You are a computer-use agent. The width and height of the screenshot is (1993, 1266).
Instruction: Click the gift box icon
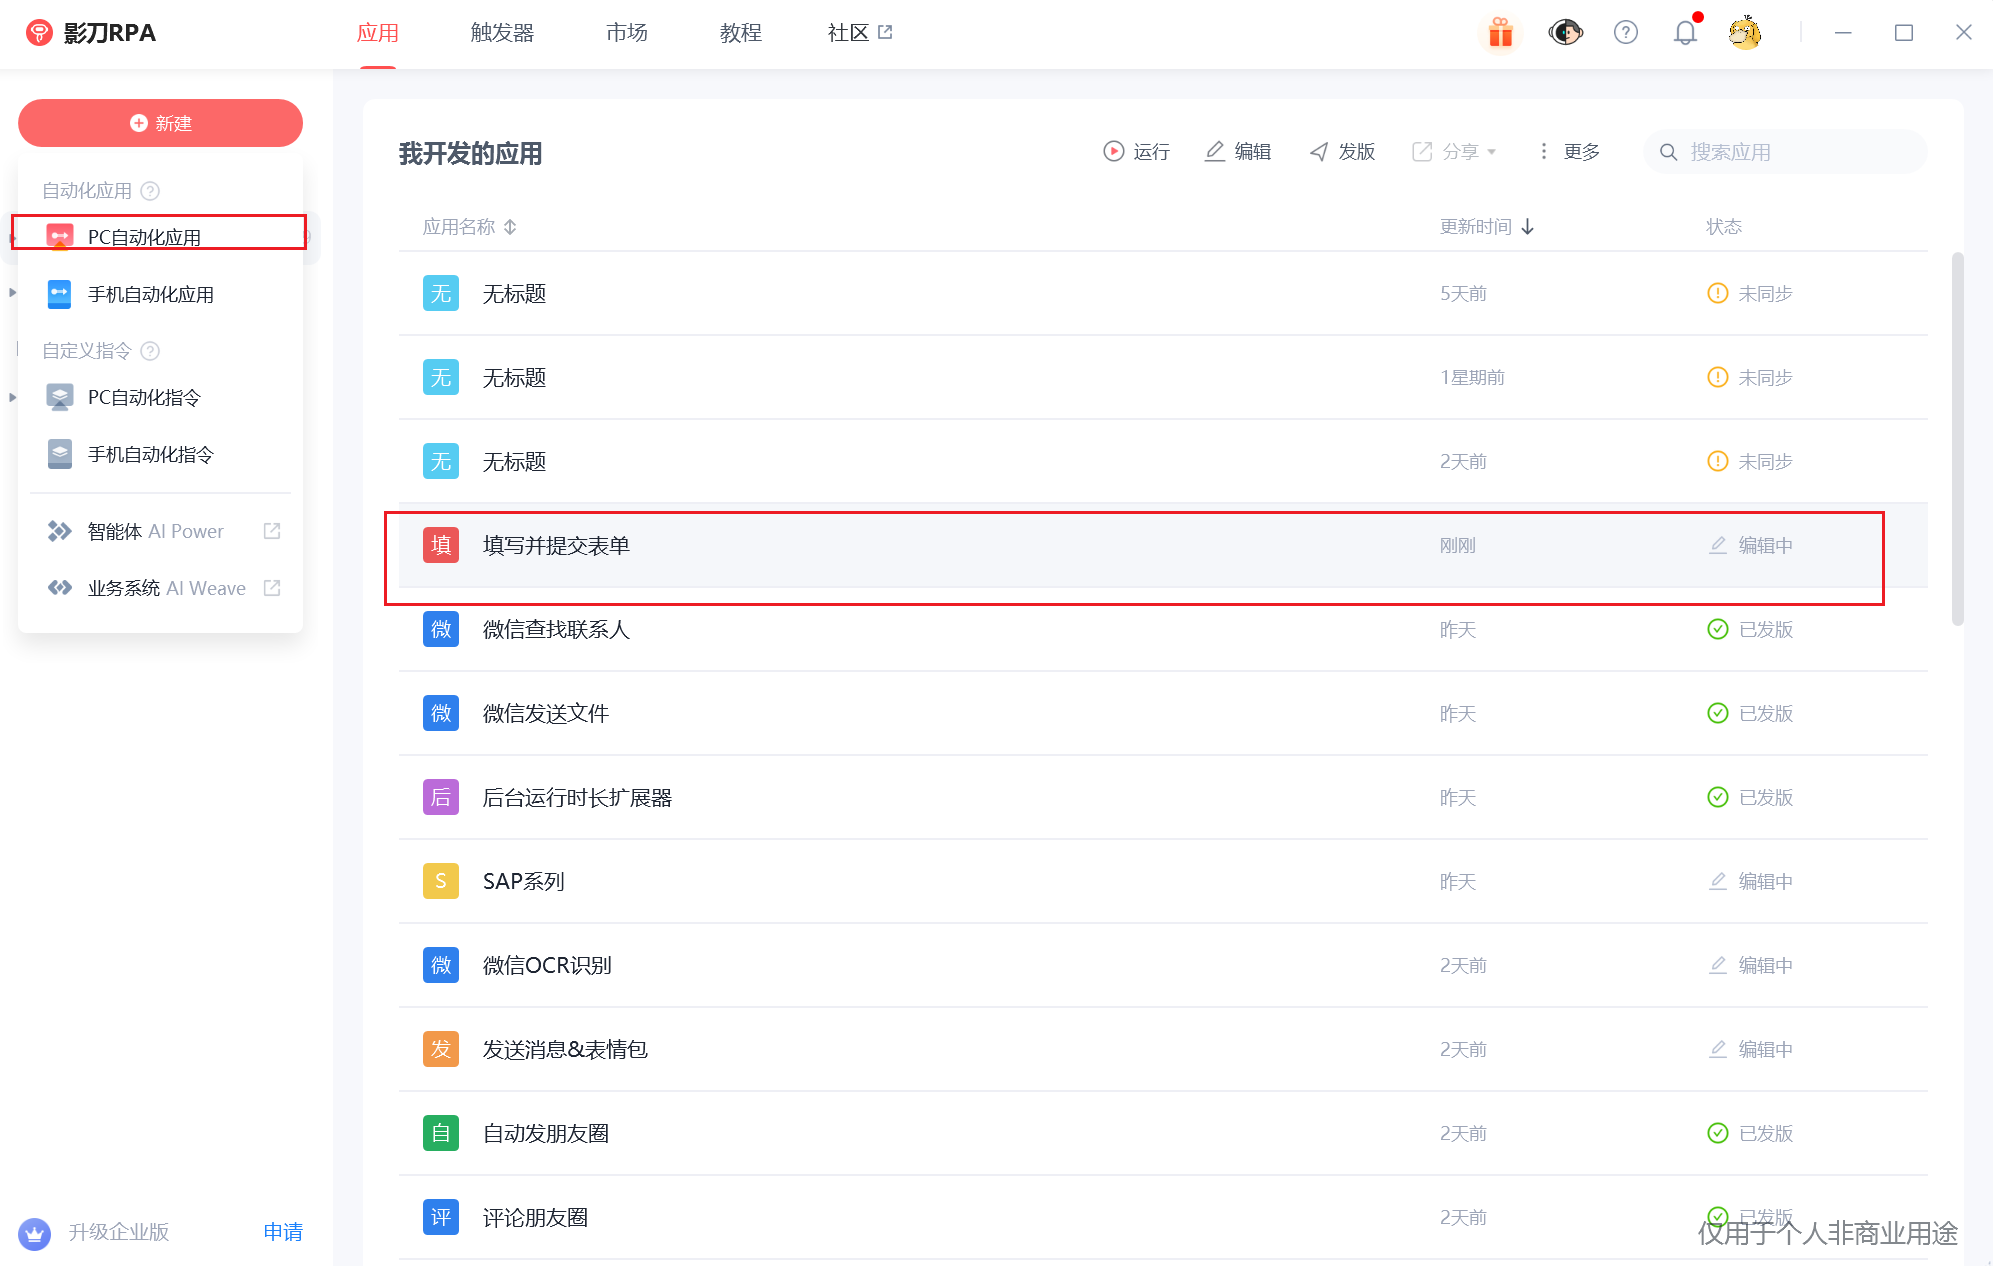coord(1500,33)
